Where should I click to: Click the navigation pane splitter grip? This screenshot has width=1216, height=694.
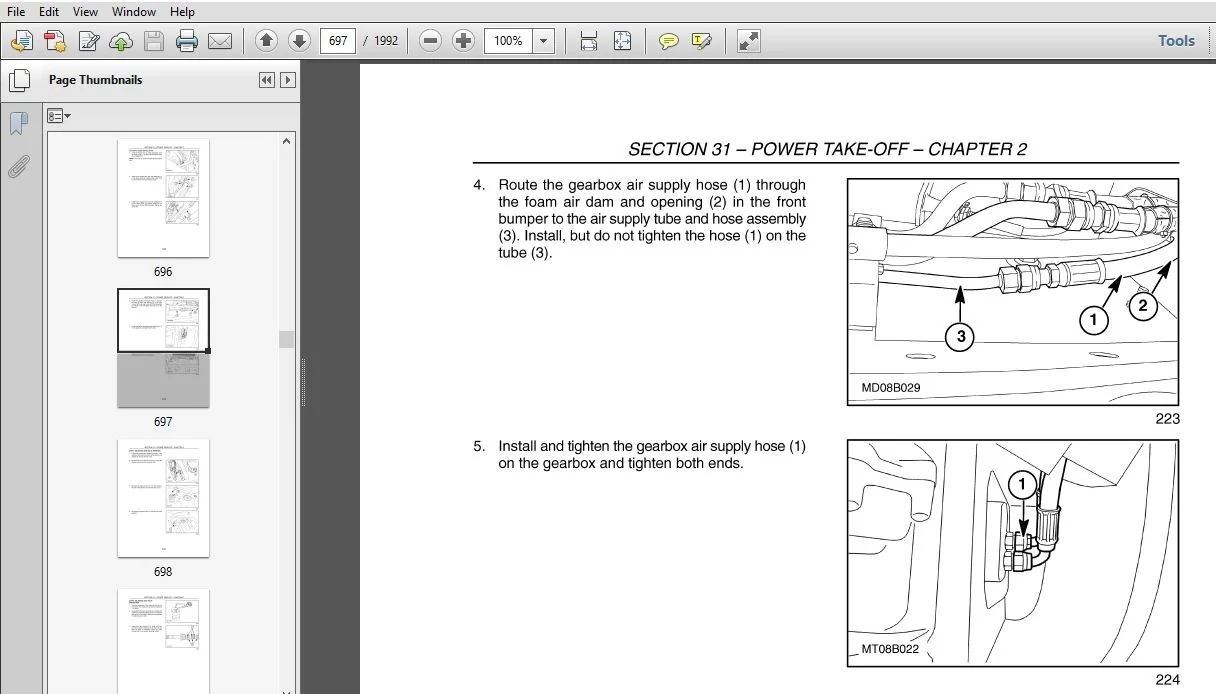click(303, 383)
